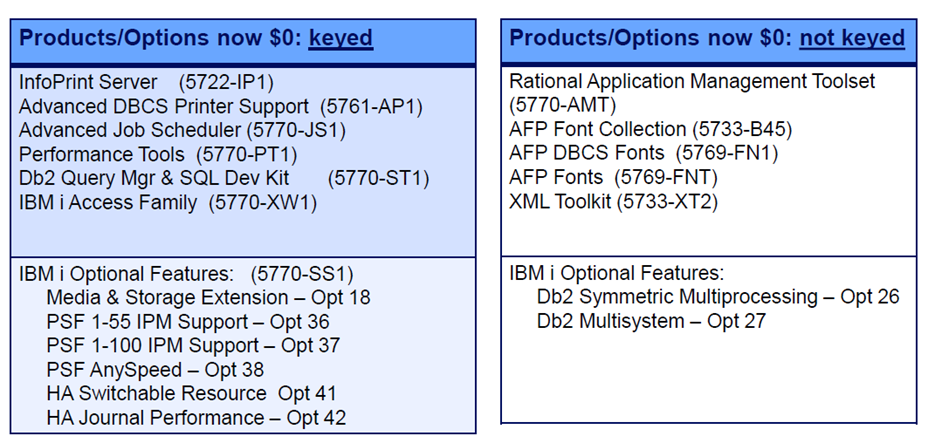
Task: Select Media & Storage Extension Opt 18
Action: click(x=208, y=298)
